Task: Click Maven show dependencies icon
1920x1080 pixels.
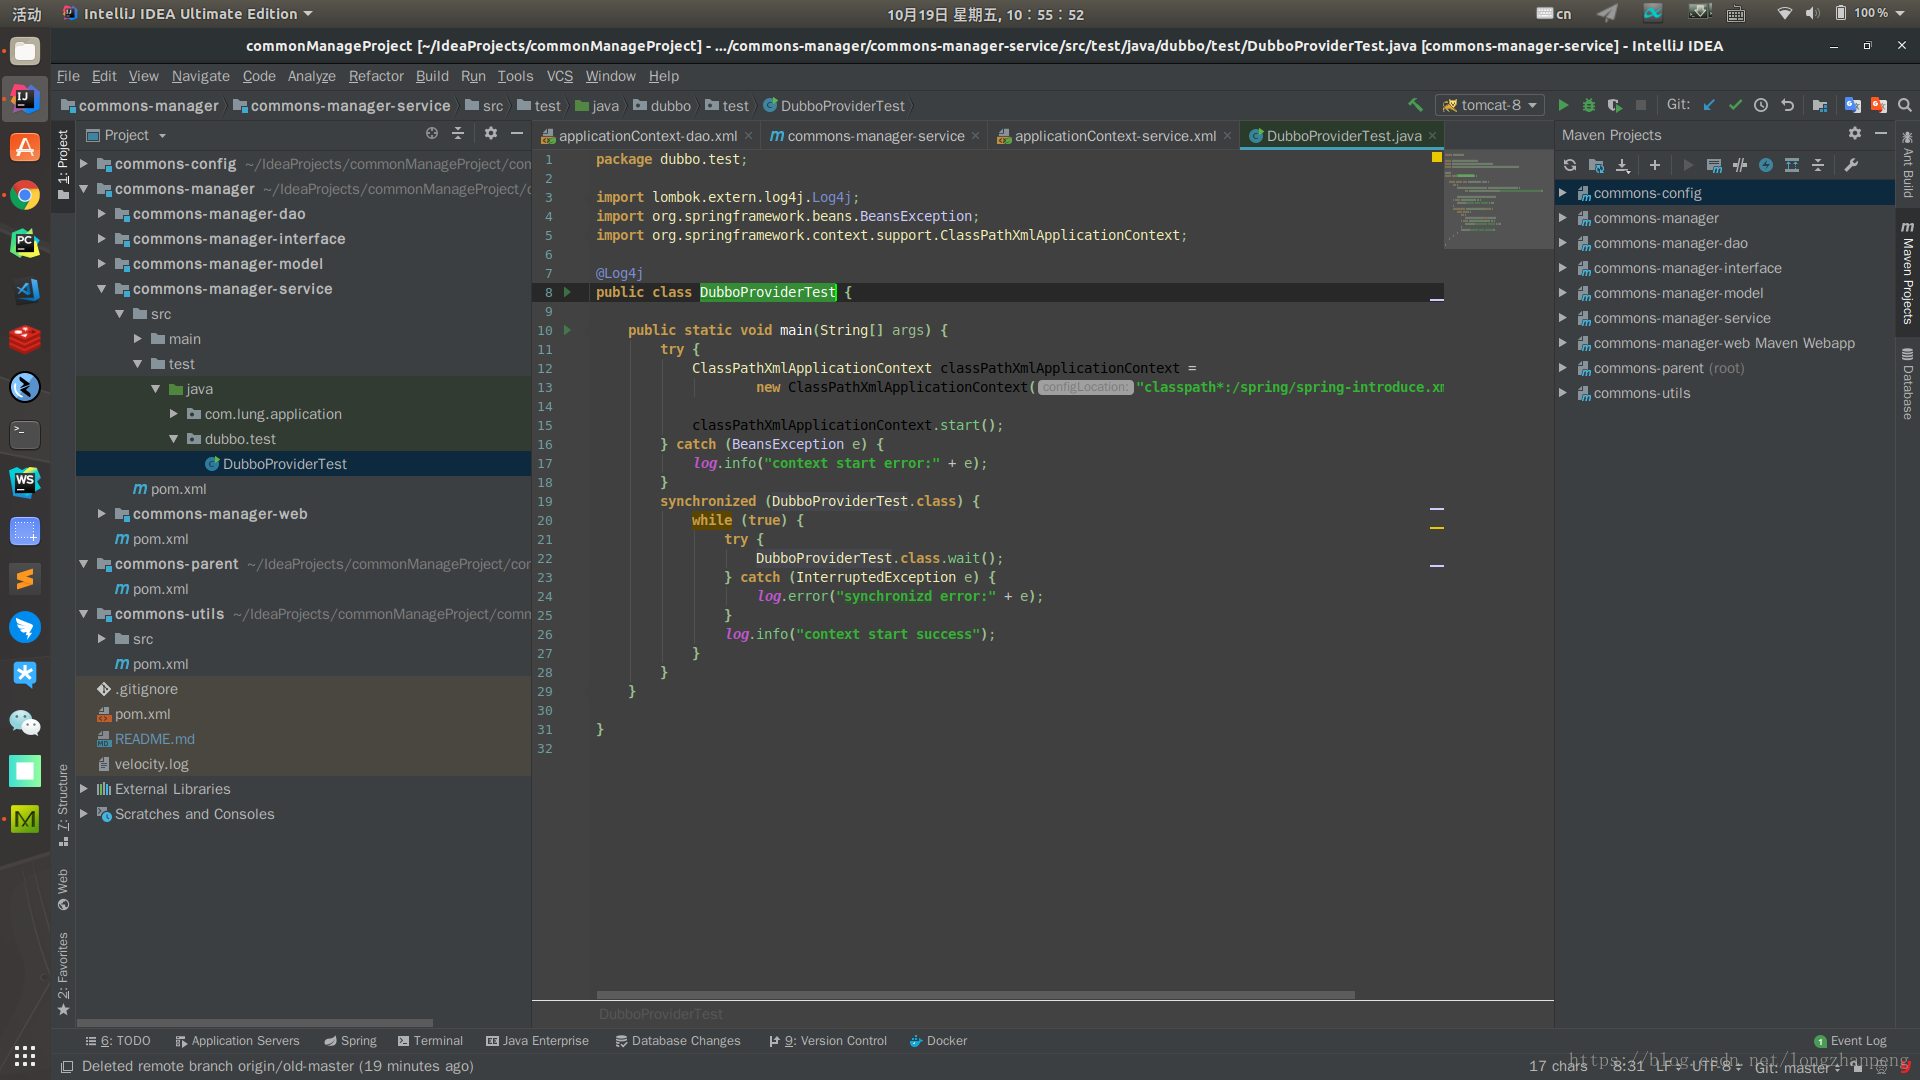Action: coord(1792,165)
